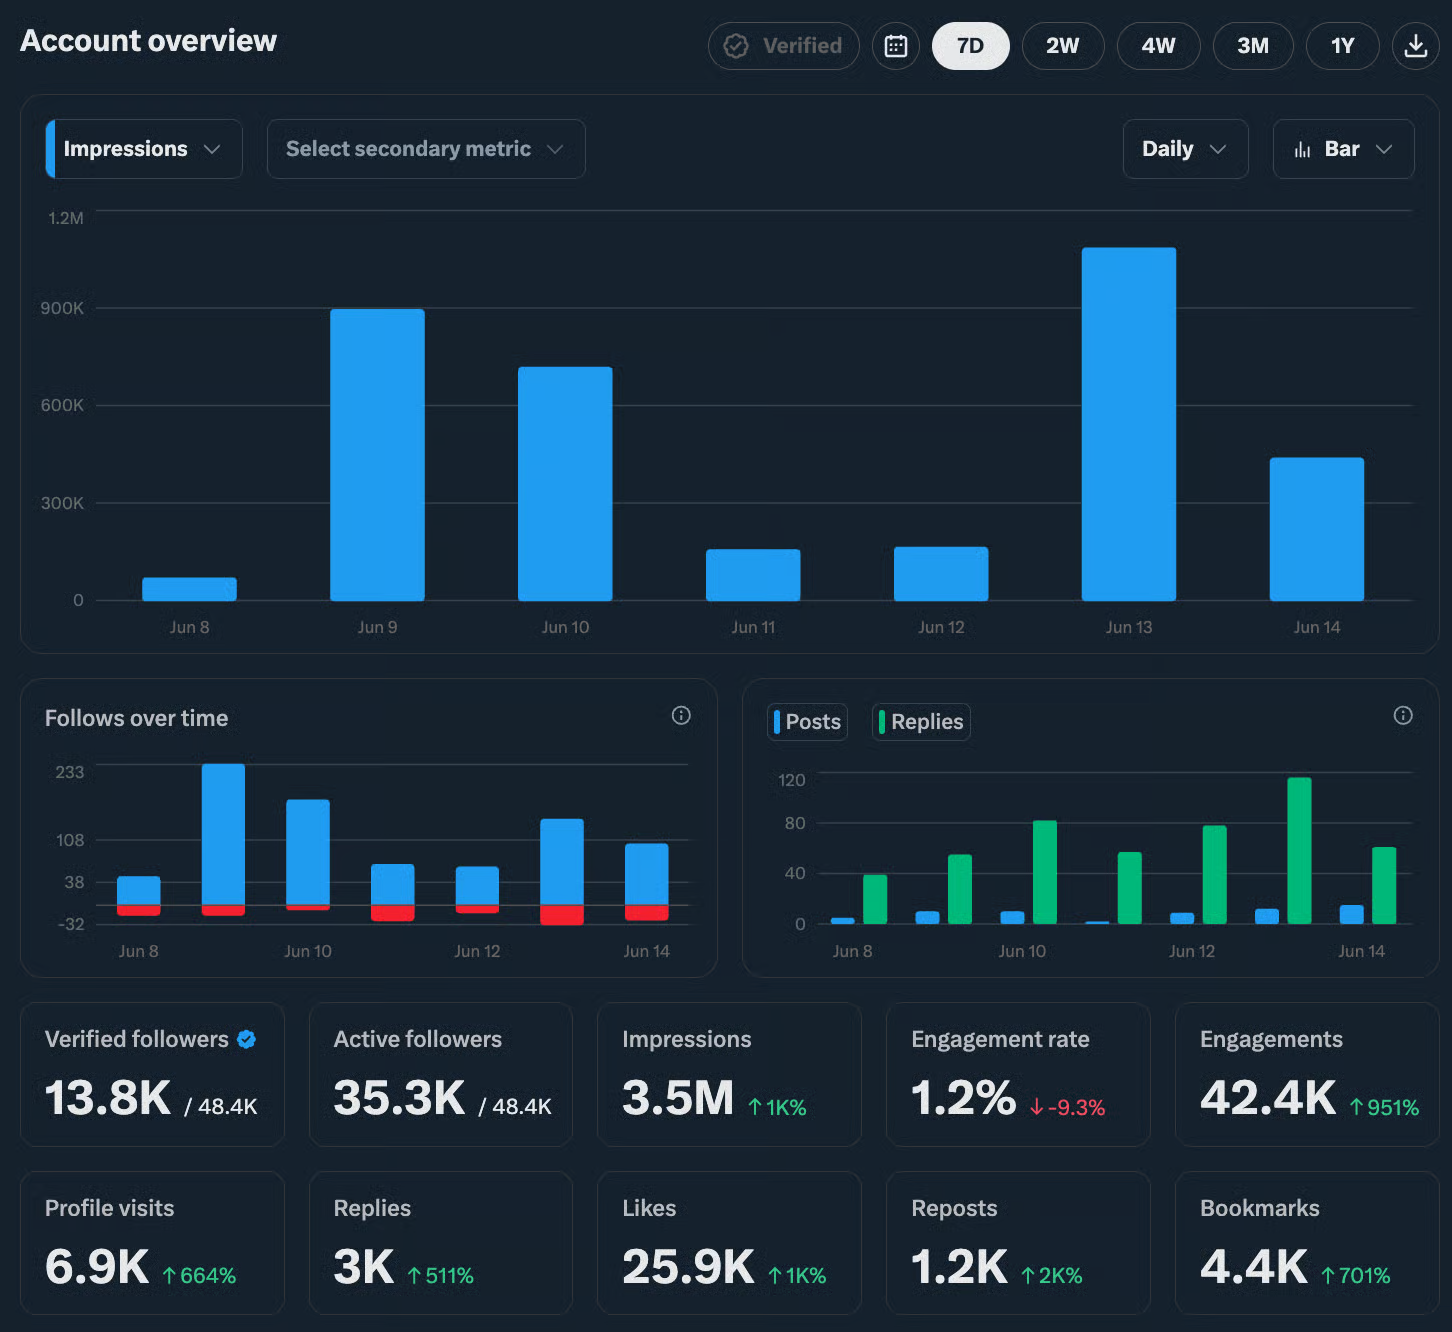The height and width of the screenshot is (1332, 1452).
Task: Open the Bar chart type dropdown
Action: coord(1343,149)
